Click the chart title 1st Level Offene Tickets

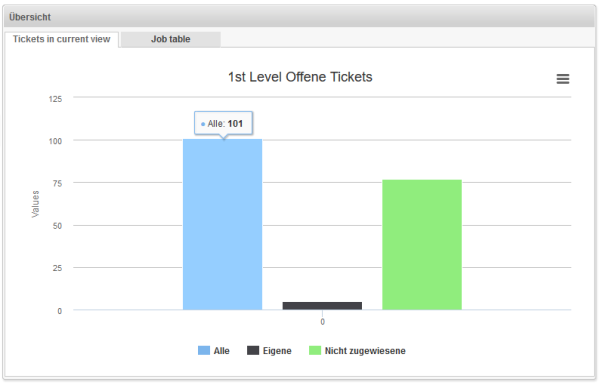(x=300, y=77)
